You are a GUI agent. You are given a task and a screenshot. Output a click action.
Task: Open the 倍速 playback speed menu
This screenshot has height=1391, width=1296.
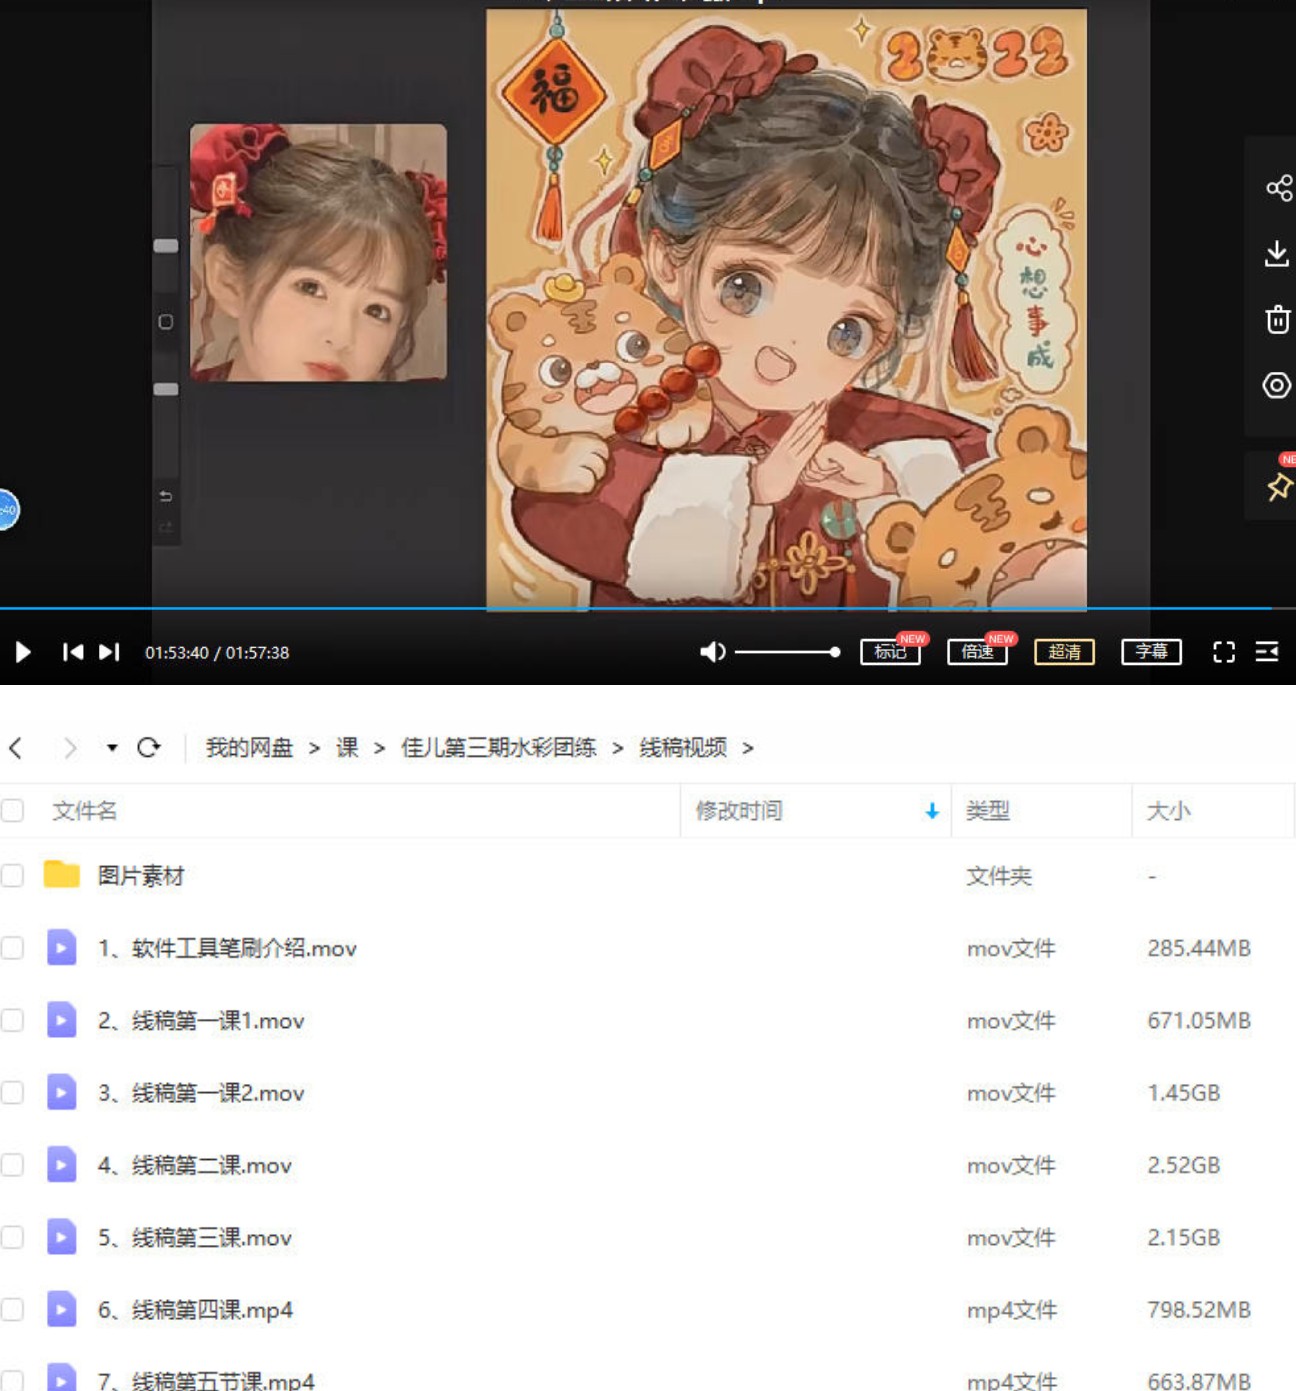click(x=977, y=652)
